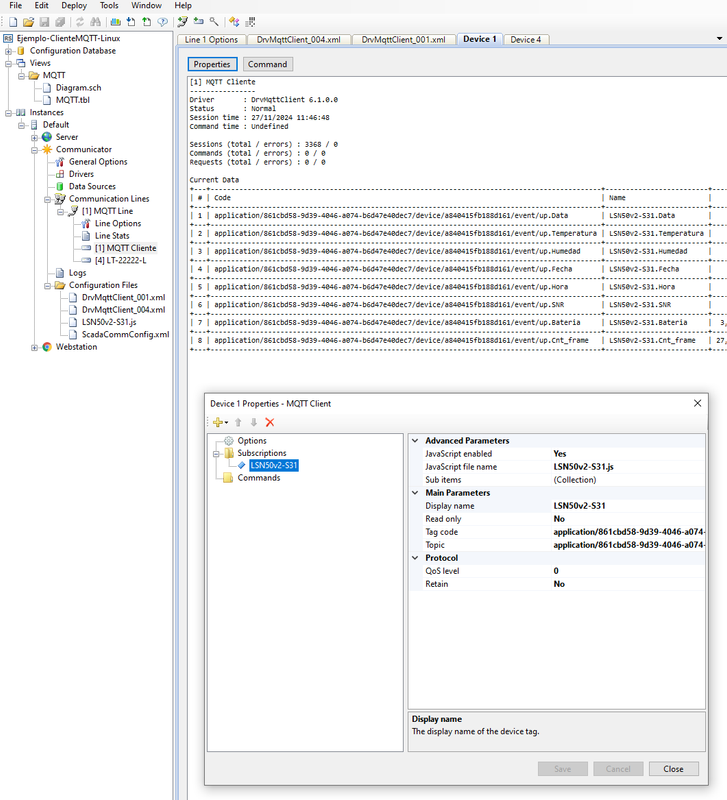Open the File menu

(x=15, y=6)
